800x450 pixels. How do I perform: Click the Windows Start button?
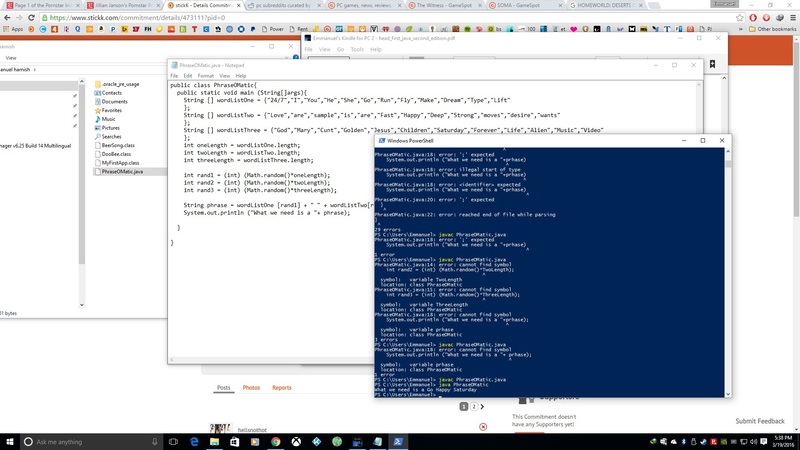(x=11, y=441)
